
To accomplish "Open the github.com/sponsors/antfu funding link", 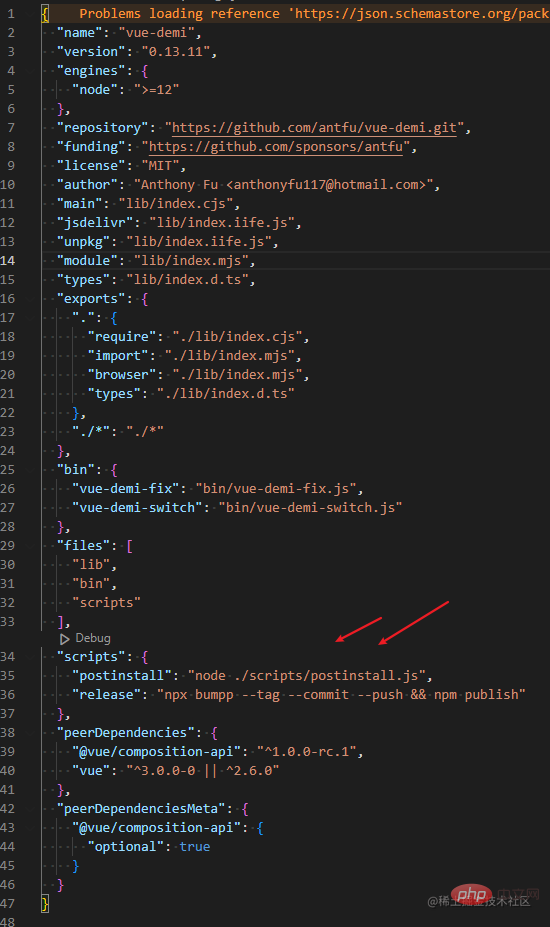I will pyautogui.click(x=276, y=147).
